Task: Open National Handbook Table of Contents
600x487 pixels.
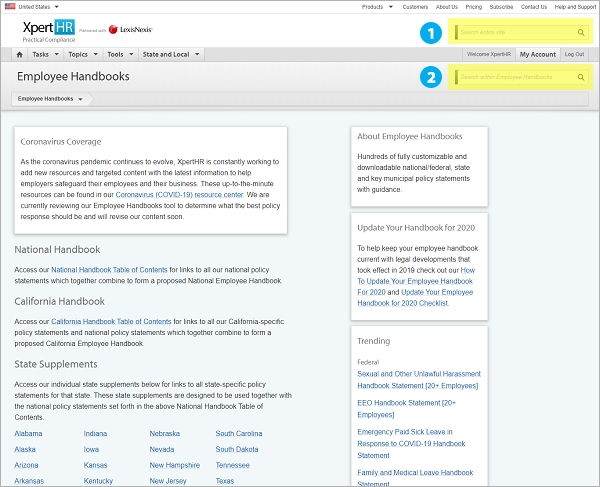Action: coord(109,270)
